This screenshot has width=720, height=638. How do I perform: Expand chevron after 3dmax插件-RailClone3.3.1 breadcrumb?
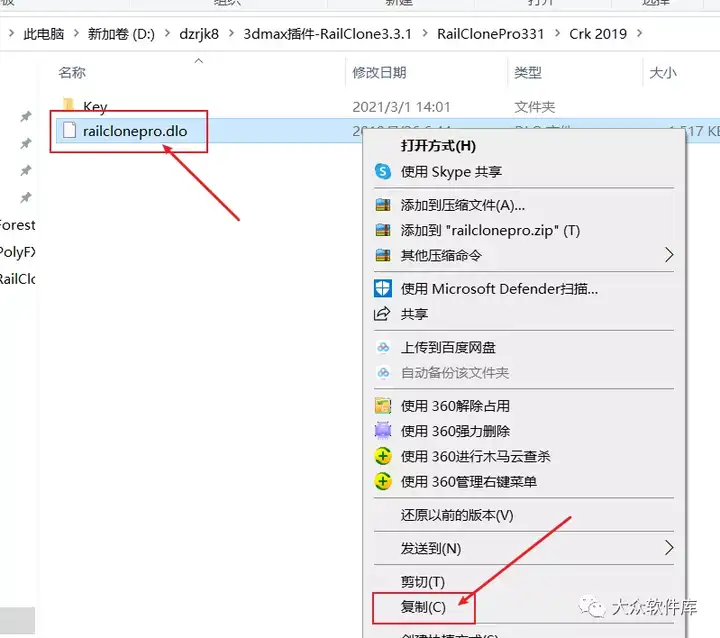point(425,34)
